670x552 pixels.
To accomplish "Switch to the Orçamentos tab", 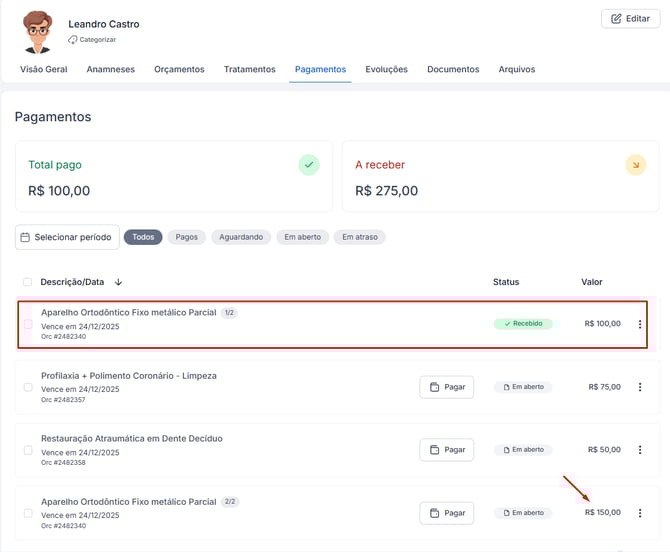I will 179,69.
